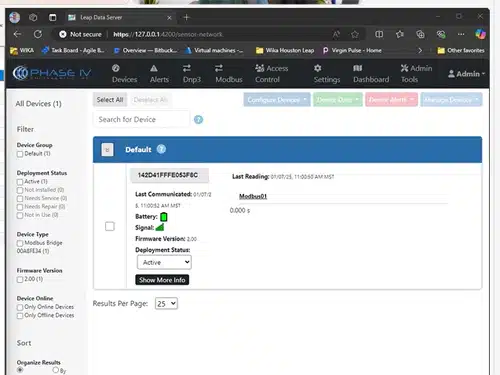The width and height of the screenshot is (500, 375).
Task: Expand the Admin user menu
Action: coord(466,74)
